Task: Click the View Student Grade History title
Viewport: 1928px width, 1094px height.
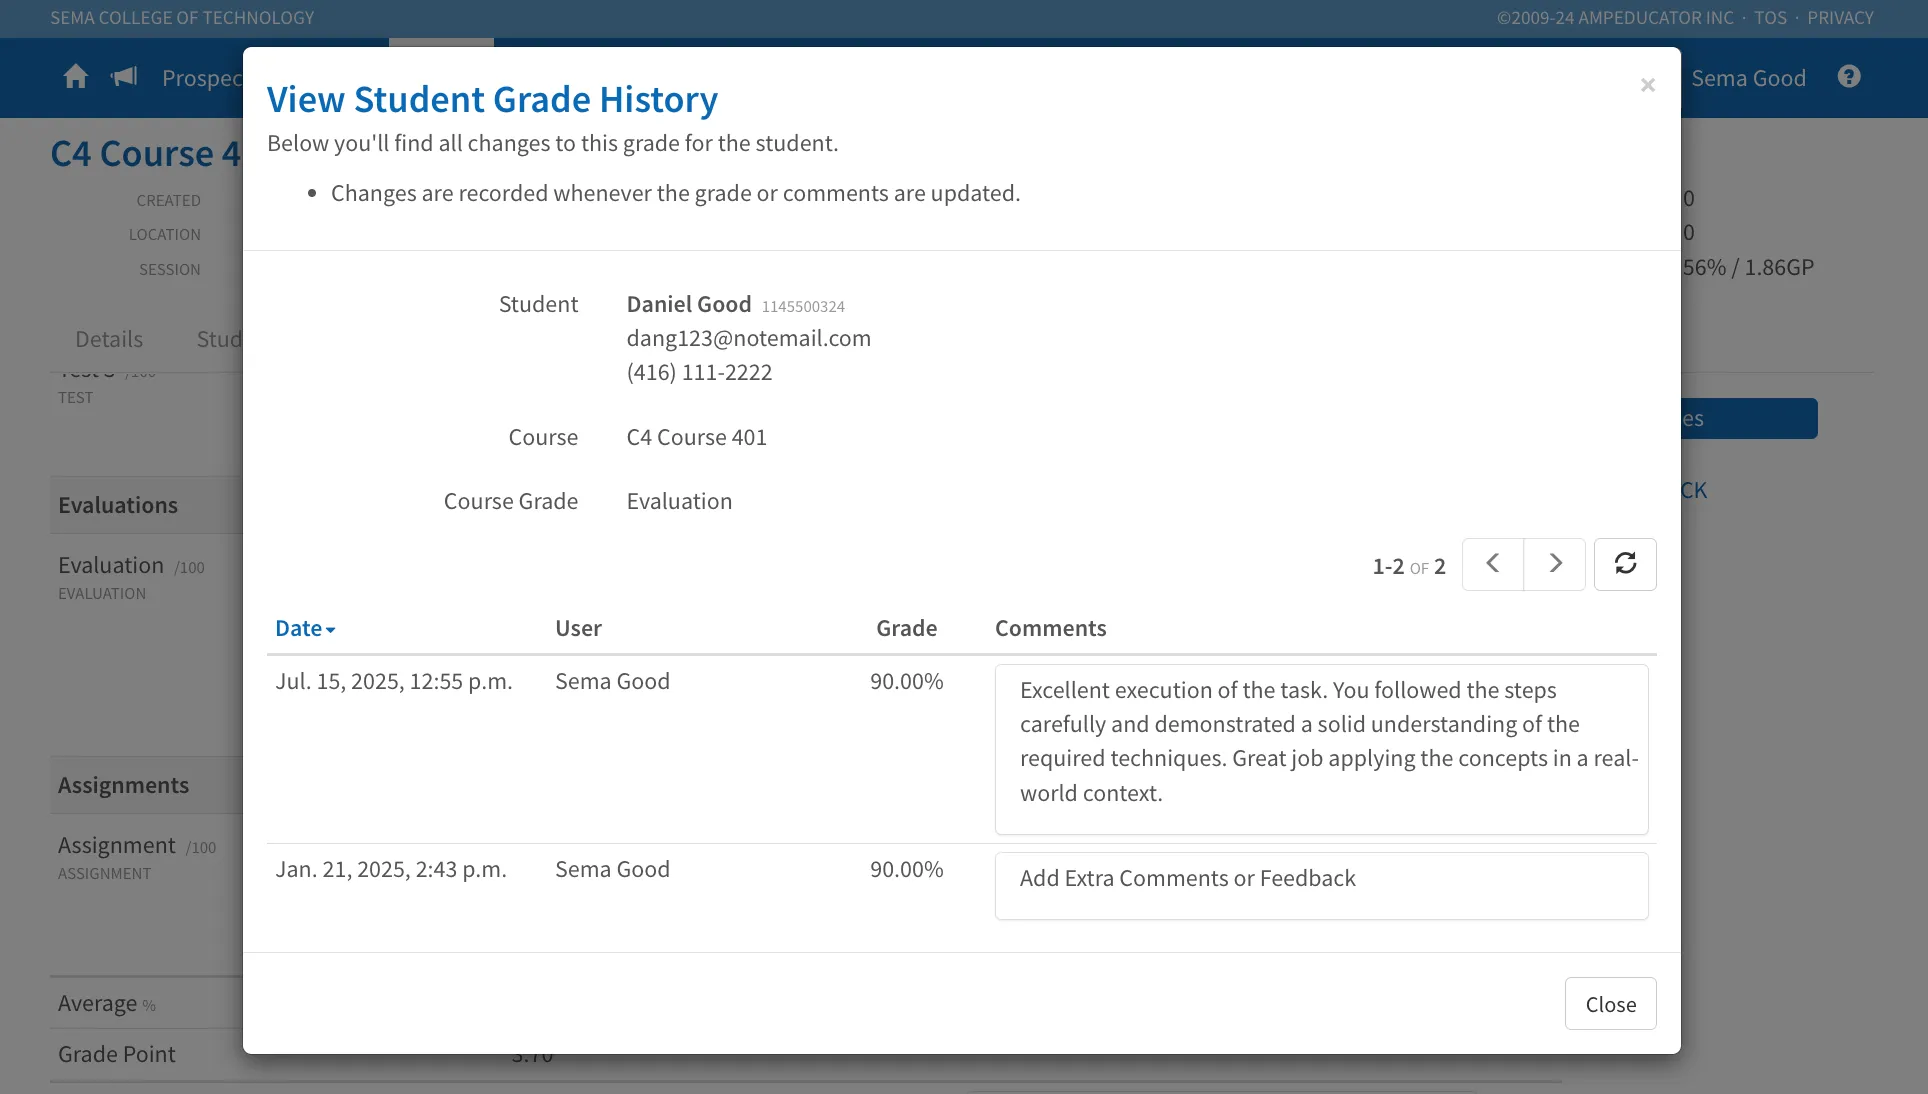Action: point(492,99)
